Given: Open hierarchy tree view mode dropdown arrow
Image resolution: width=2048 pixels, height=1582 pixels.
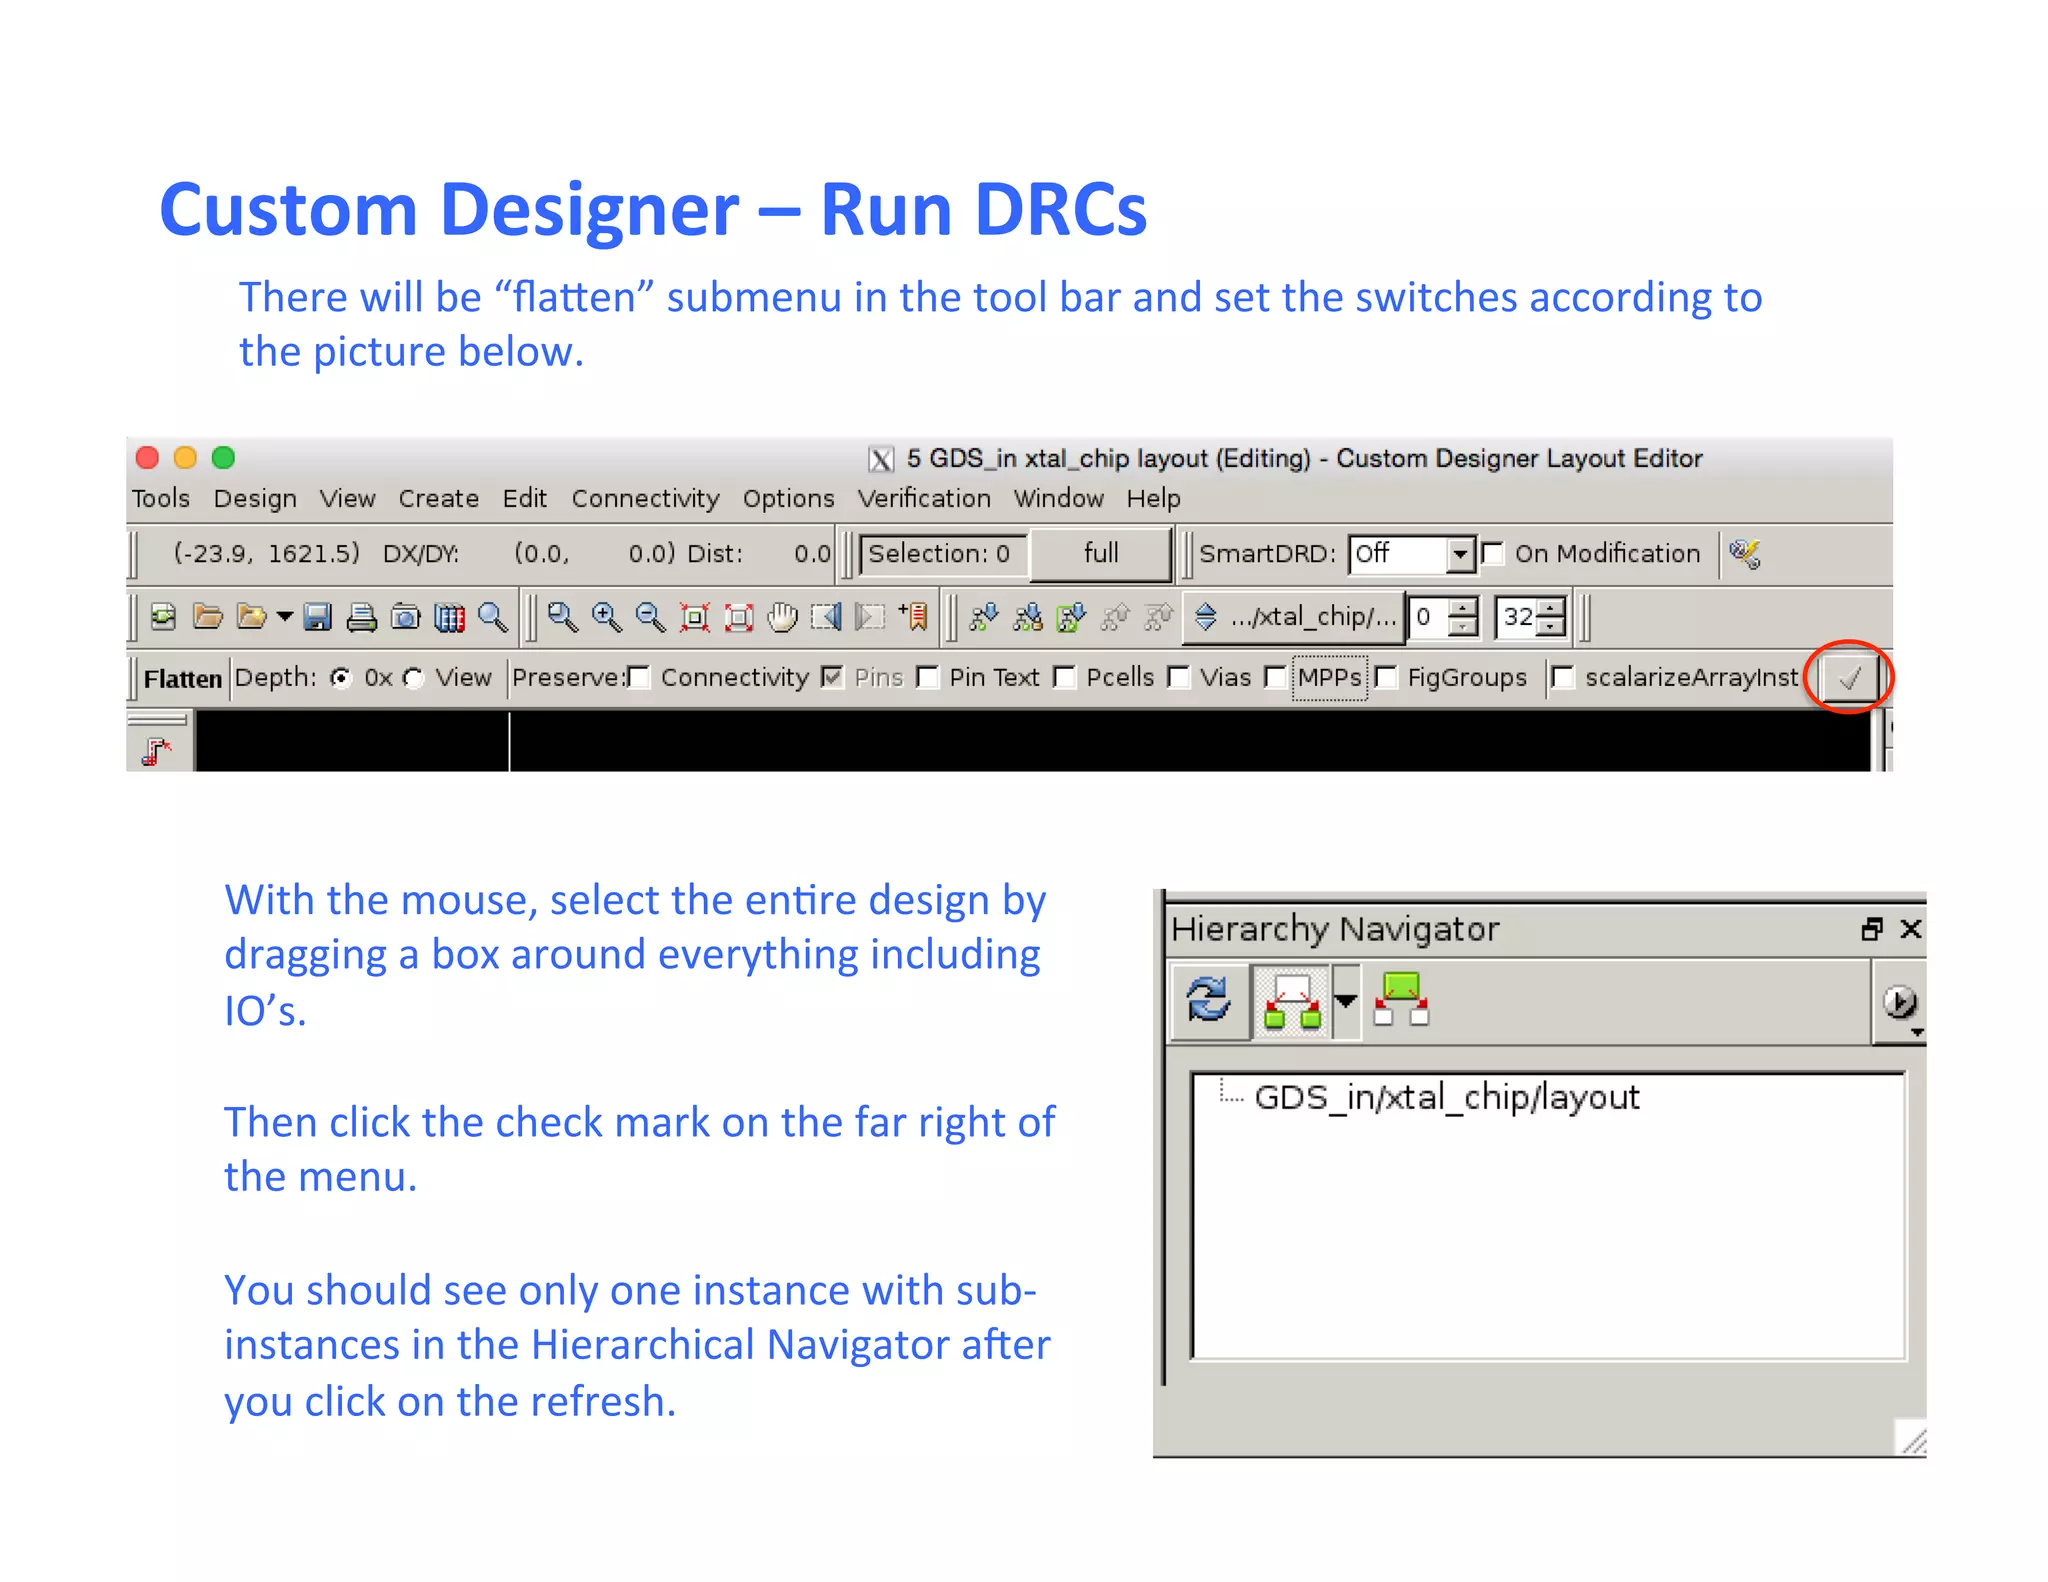Looking at the screenshot, I should pyautogui.click(x=1346, y=1000).
